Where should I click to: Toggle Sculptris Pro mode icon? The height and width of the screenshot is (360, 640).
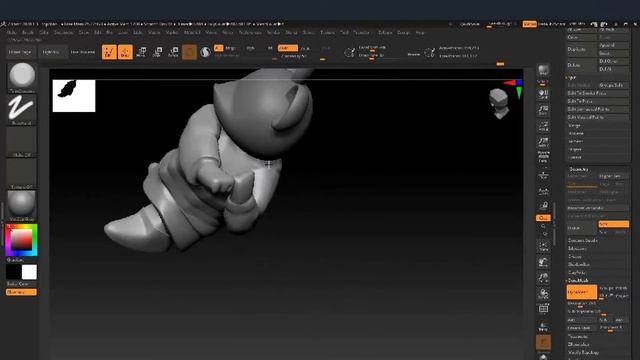click(x=205, y=52)
